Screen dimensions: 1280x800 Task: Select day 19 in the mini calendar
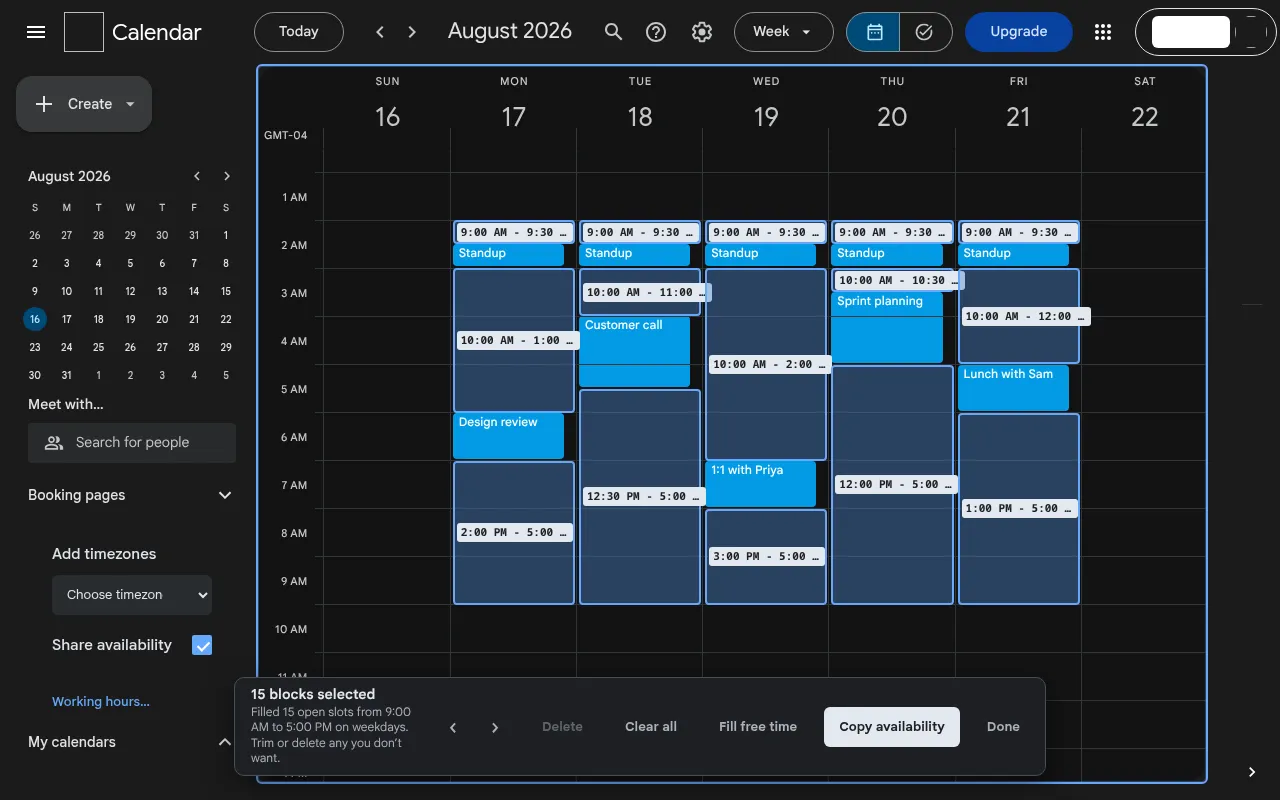130,319
